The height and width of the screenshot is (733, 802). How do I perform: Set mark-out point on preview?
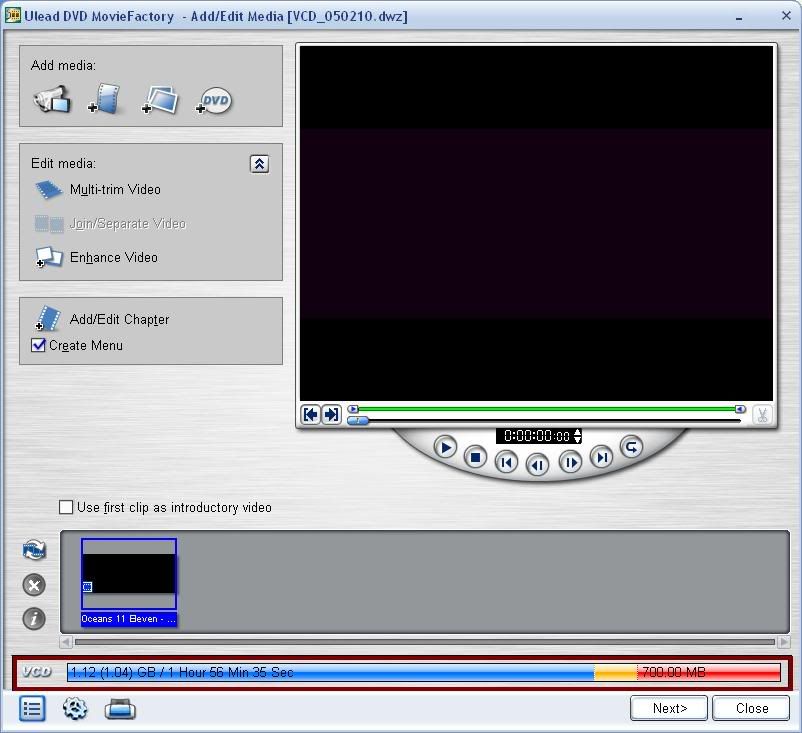point(331,414)
